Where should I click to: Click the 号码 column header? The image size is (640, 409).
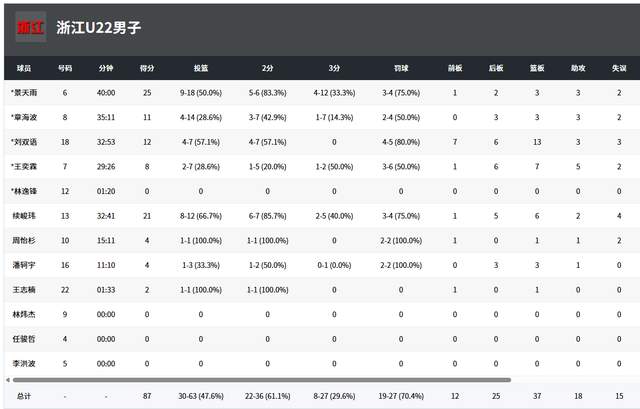coord(65,68)
